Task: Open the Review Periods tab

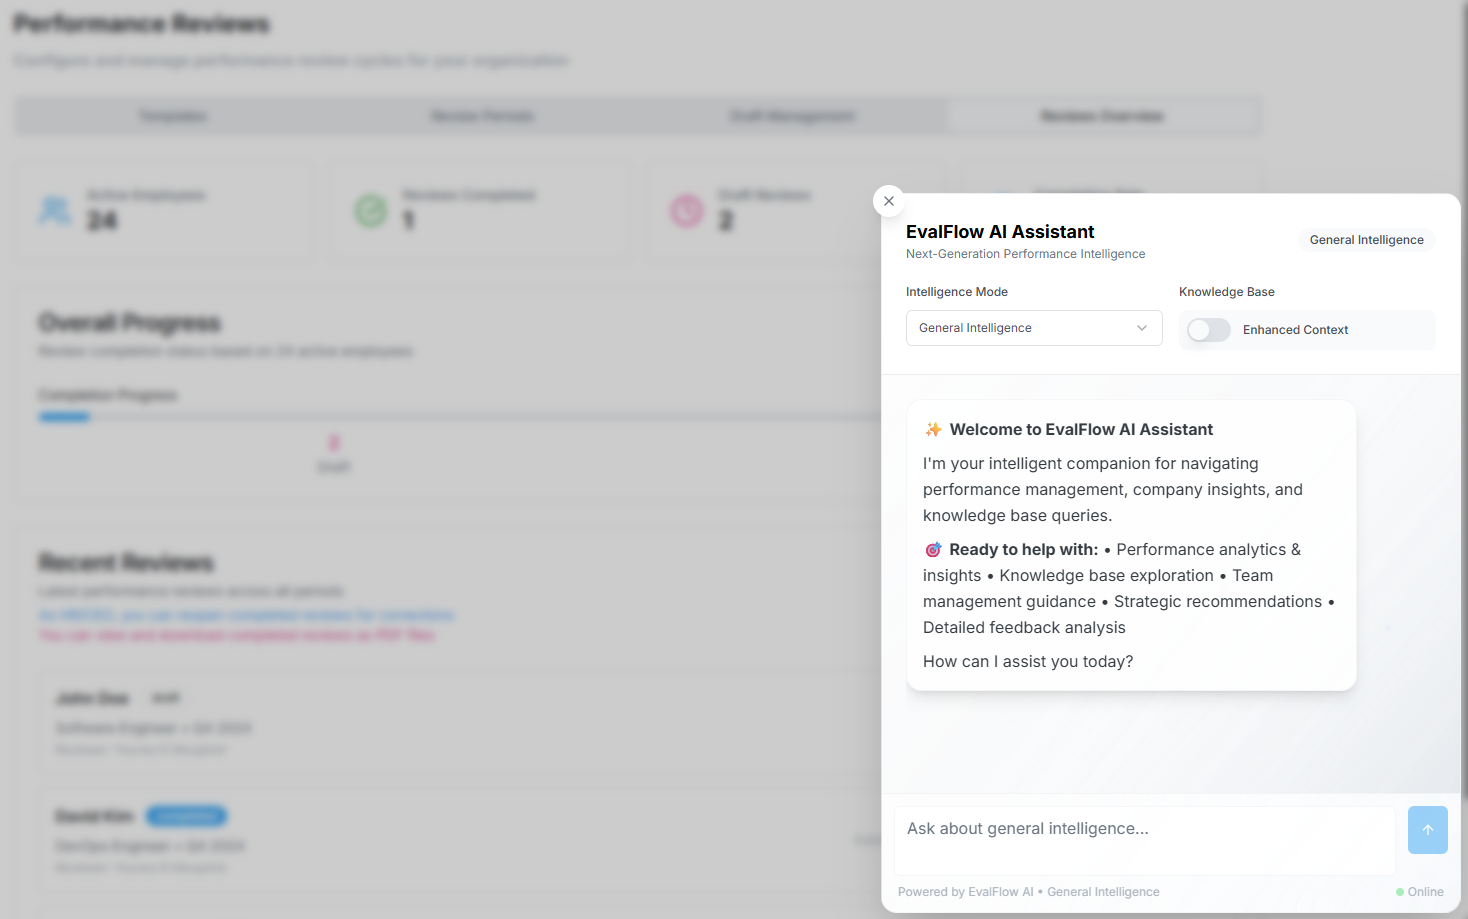Action: tap(482, 116)
